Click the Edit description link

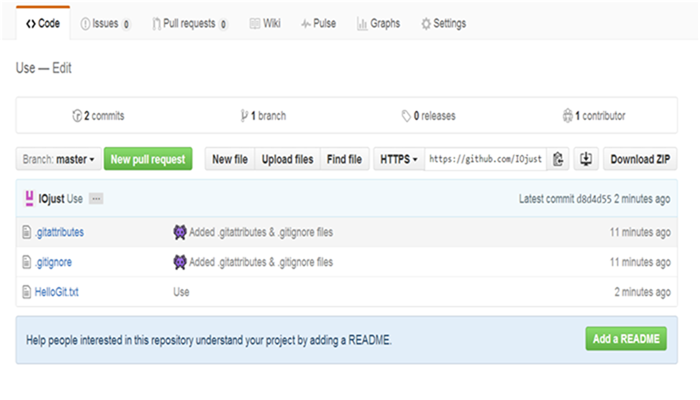pyautogui.click(x=62, y=68)
